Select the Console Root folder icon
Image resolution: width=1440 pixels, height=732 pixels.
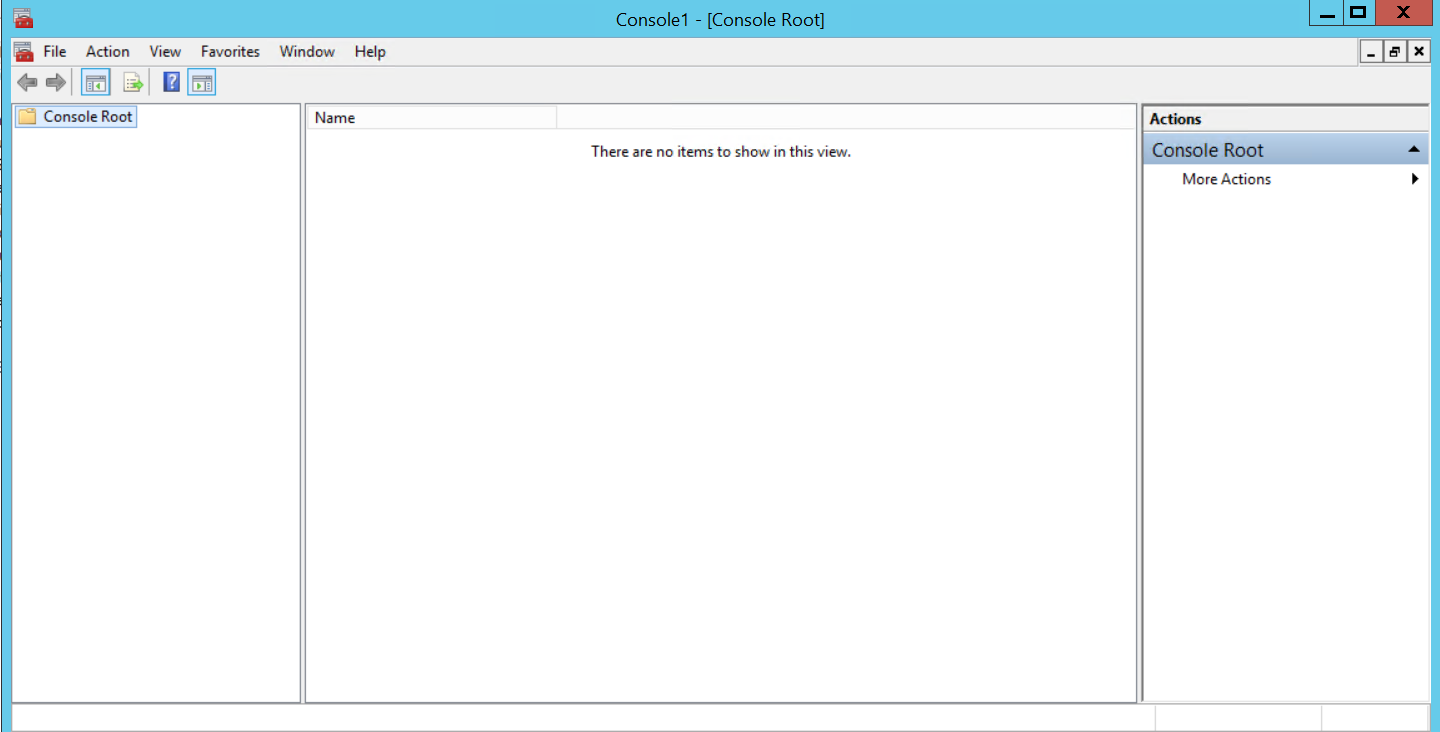coord(27,116)
